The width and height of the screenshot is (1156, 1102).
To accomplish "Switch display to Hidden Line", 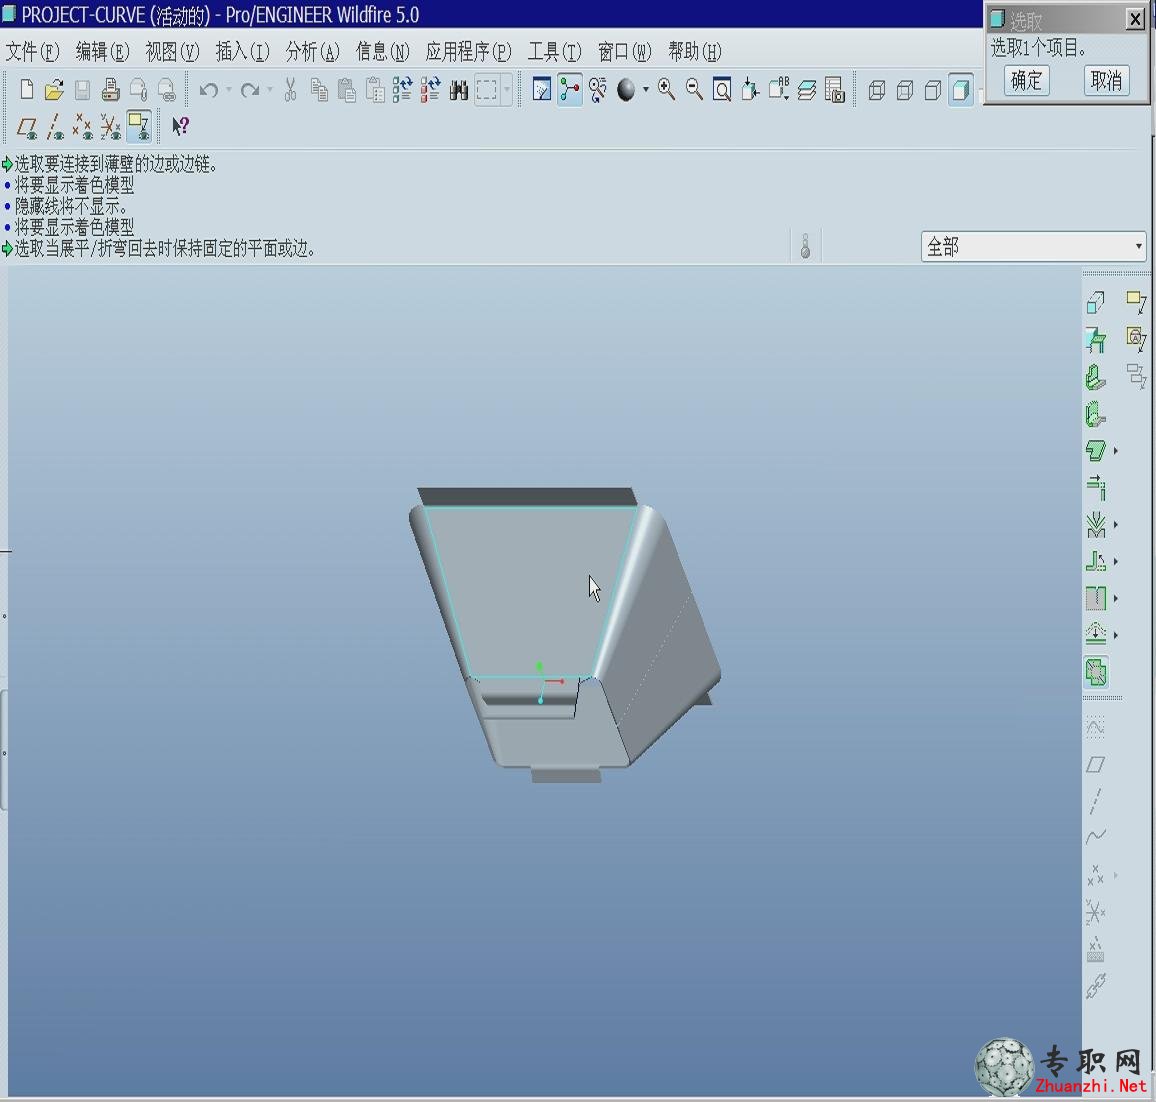I will click(905, 90).
